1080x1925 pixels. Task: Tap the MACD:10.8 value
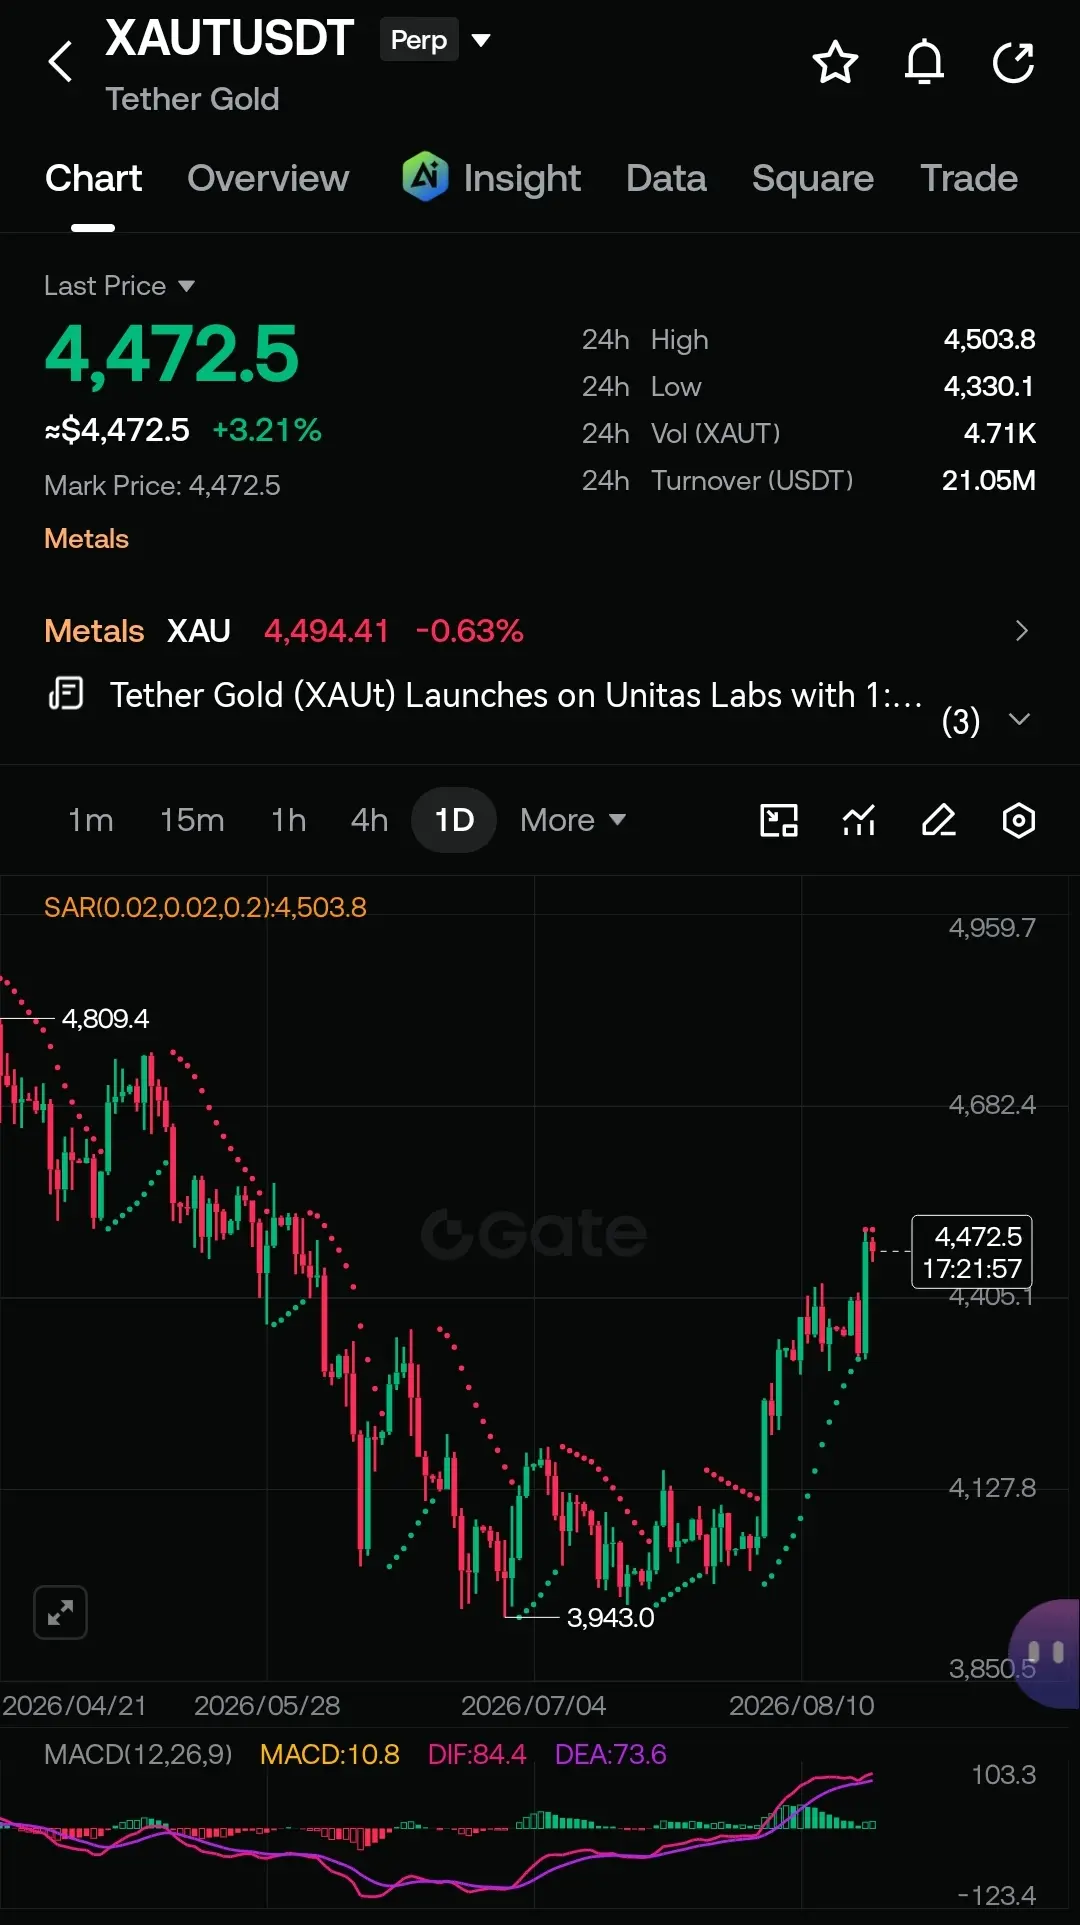(329, 1754)
